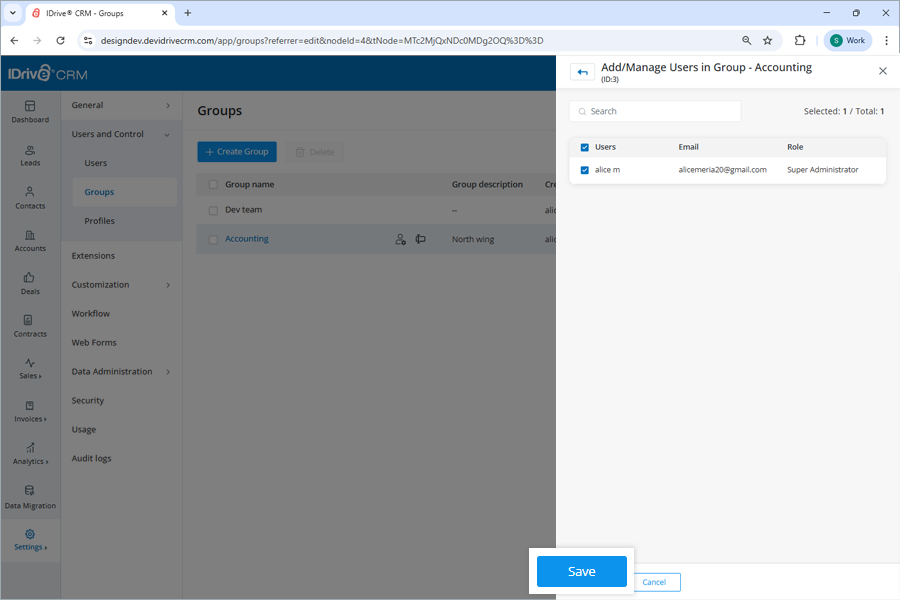Toggle the select-all Users checkbox

(x=585, y=146)
